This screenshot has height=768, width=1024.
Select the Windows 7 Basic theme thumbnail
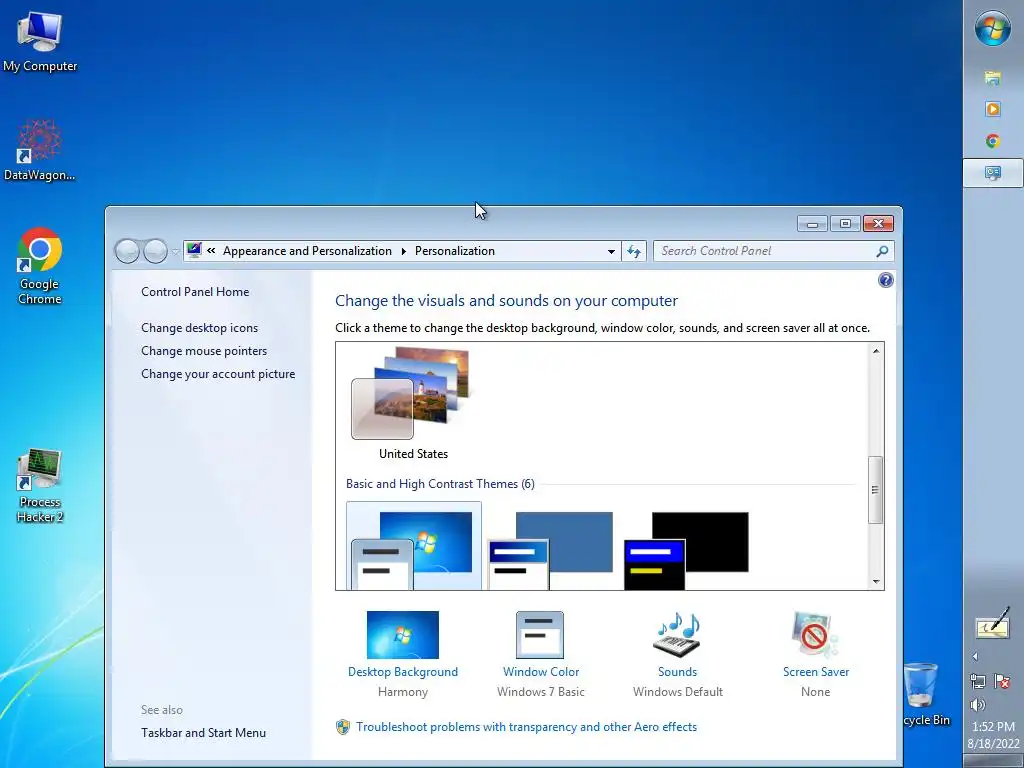click(414, 547)
